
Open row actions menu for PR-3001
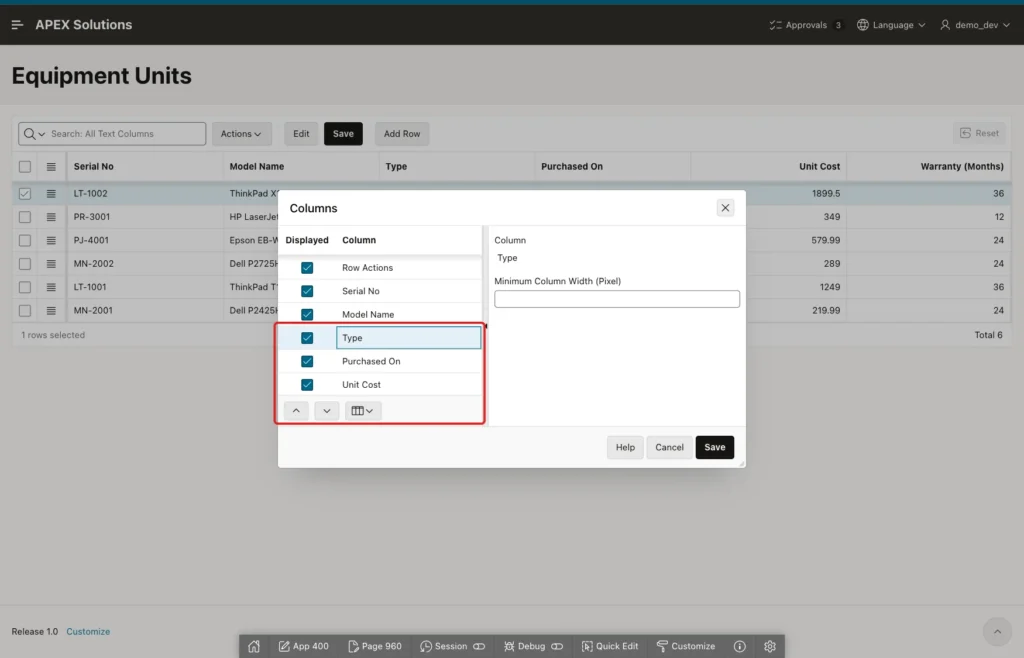pos(51,217)
